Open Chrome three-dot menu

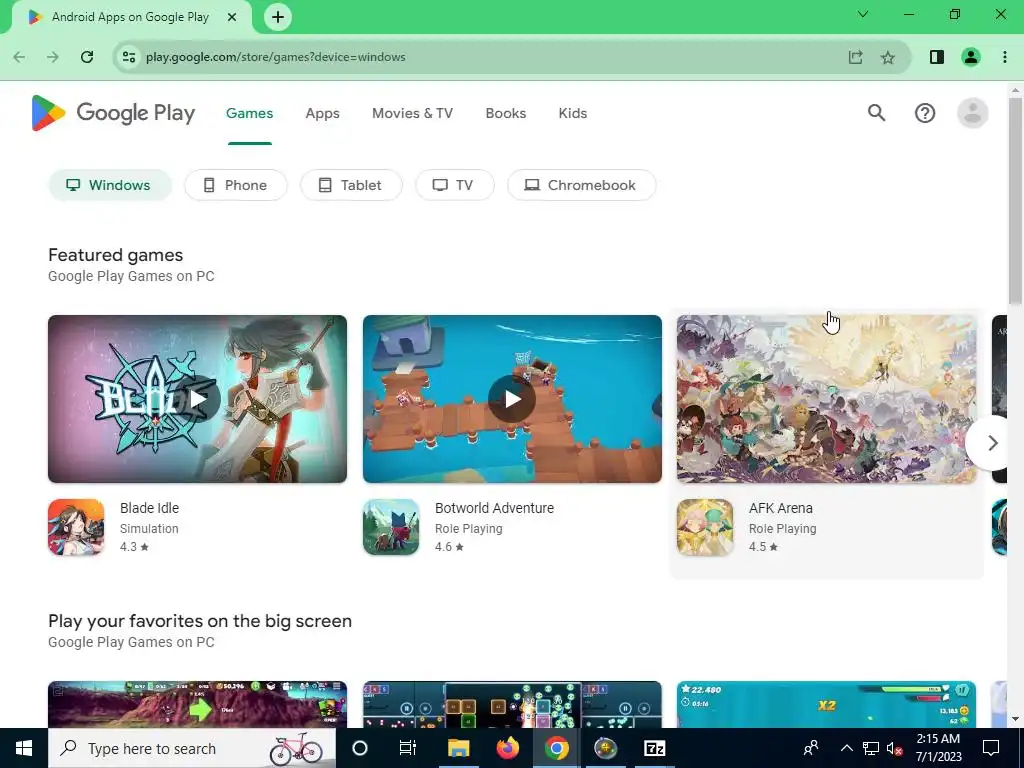(1004, 57)
